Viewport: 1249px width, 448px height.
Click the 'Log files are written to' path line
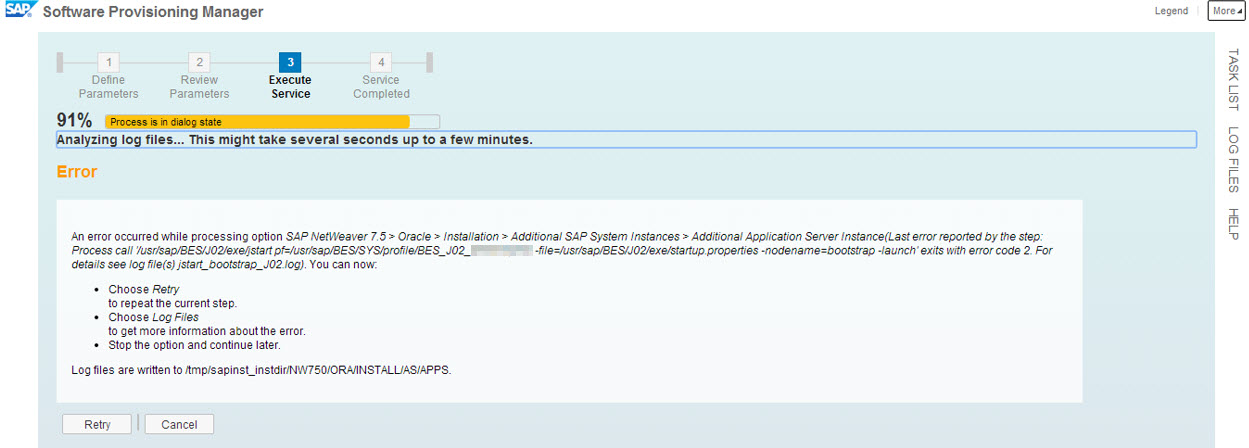point(262,370)
